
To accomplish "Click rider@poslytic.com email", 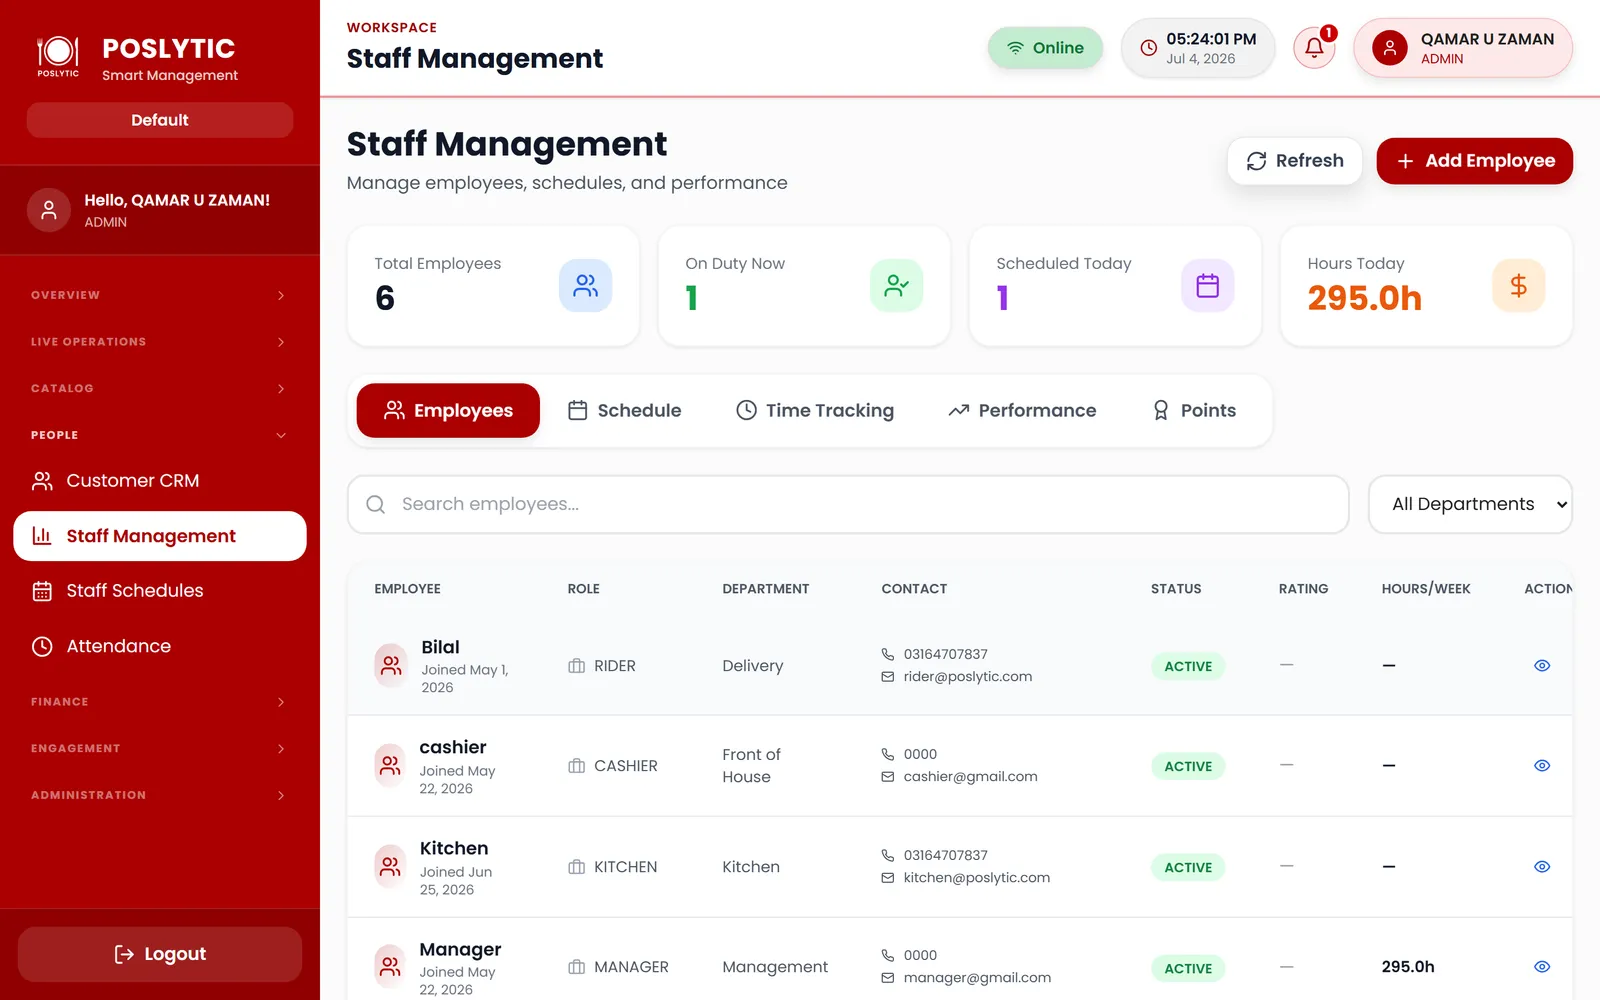I will 968,677.
